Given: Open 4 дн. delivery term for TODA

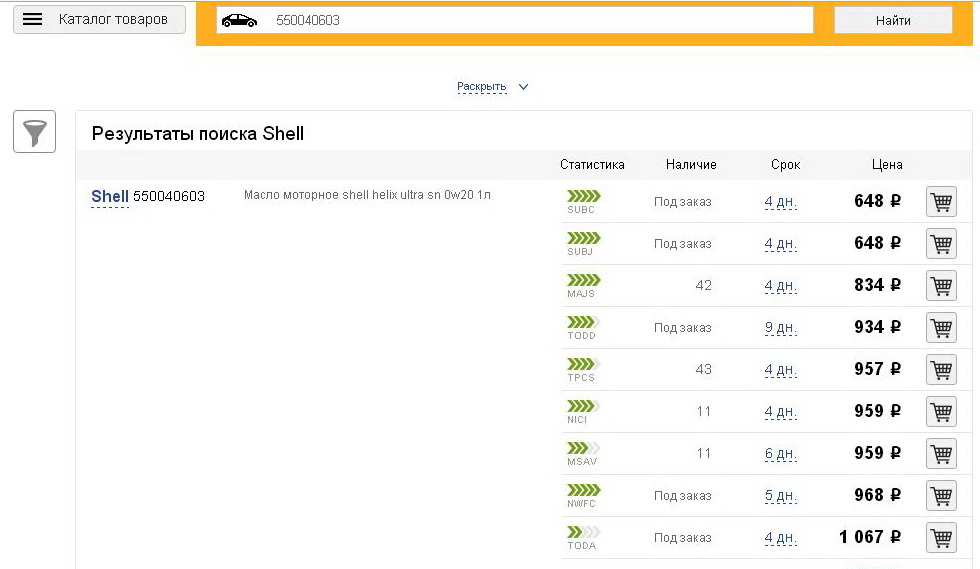Looking at the screenshot, I should click(x=780, y=538).
